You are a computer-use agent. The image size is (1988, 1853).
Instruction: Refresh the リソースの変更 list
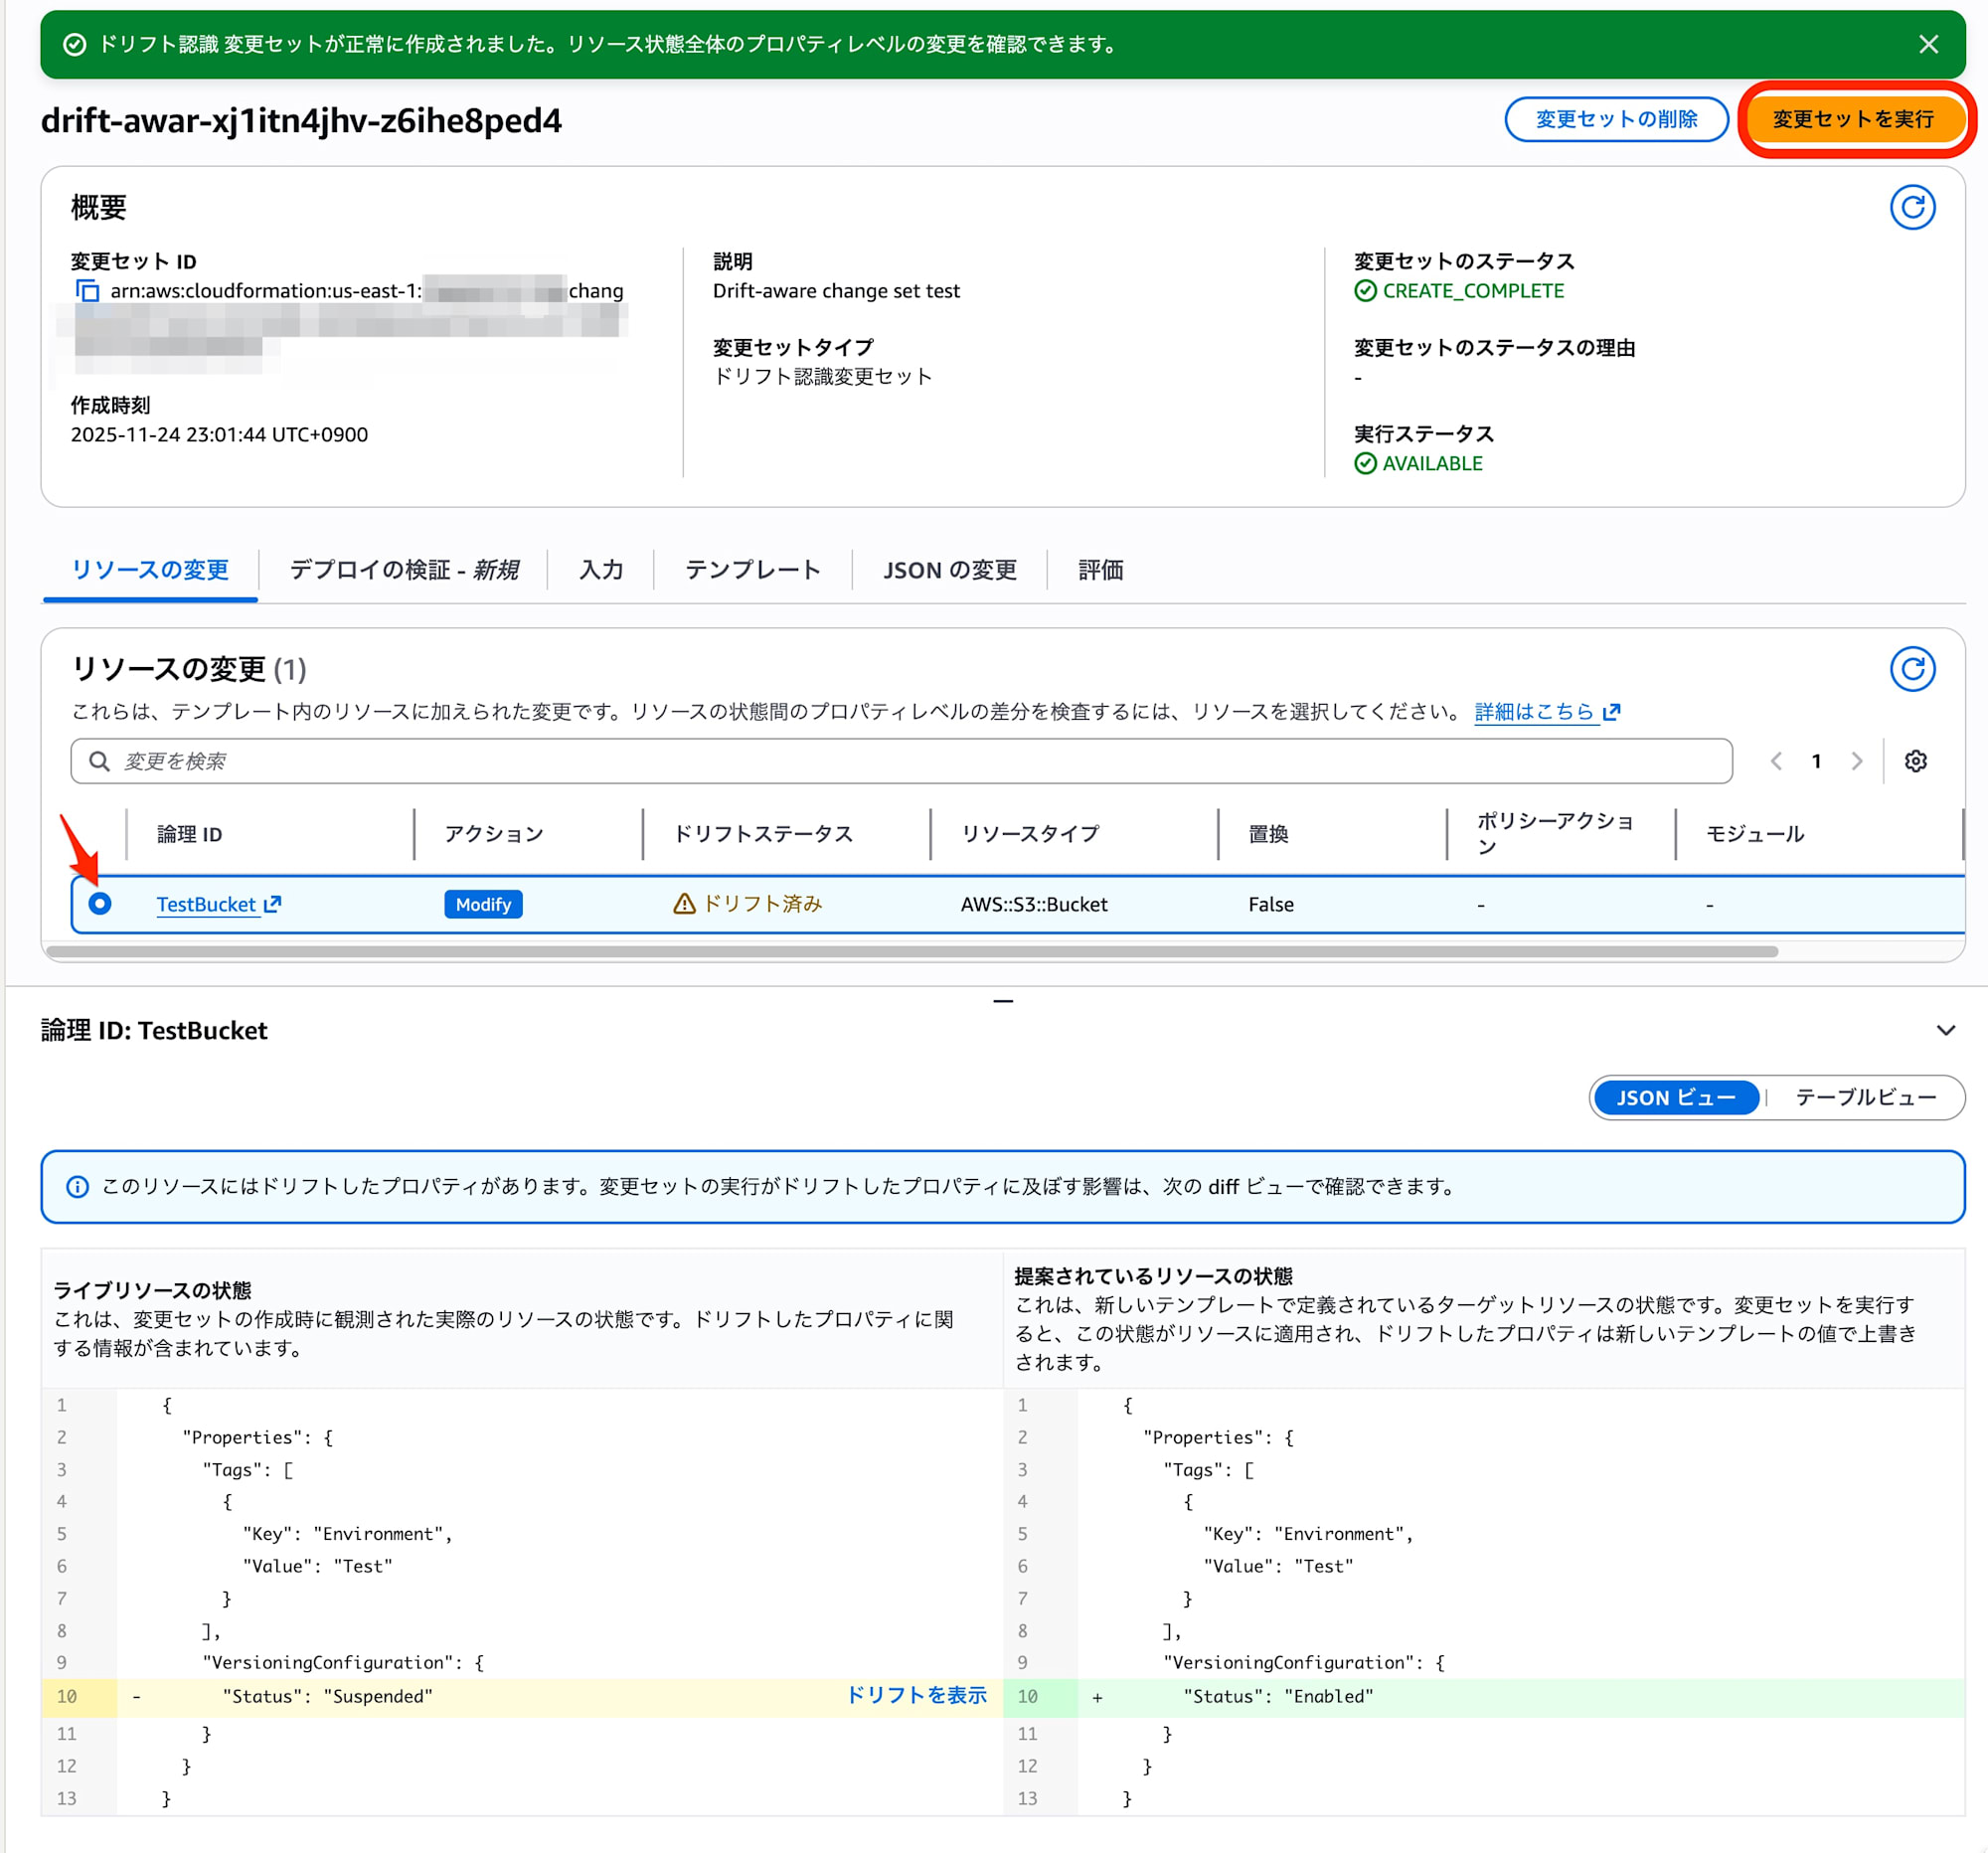tap(1915, 668)
